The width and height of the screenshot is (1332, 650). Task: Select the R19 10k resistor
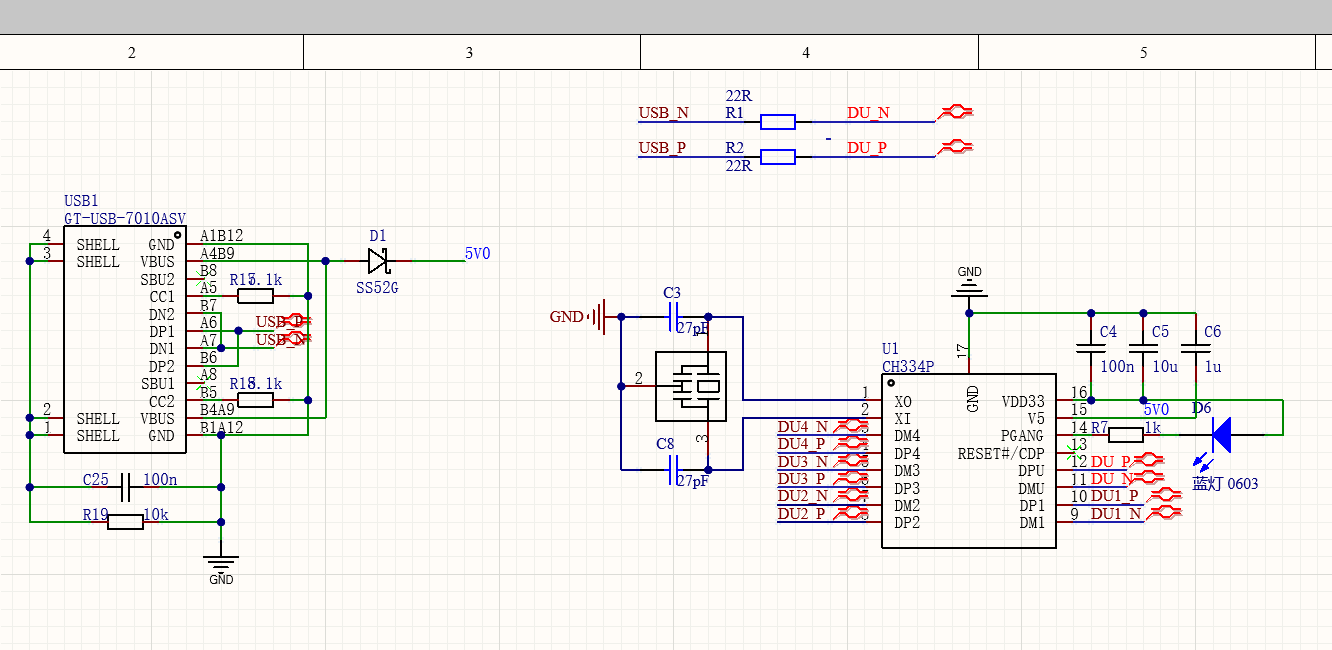pos(125,521)
